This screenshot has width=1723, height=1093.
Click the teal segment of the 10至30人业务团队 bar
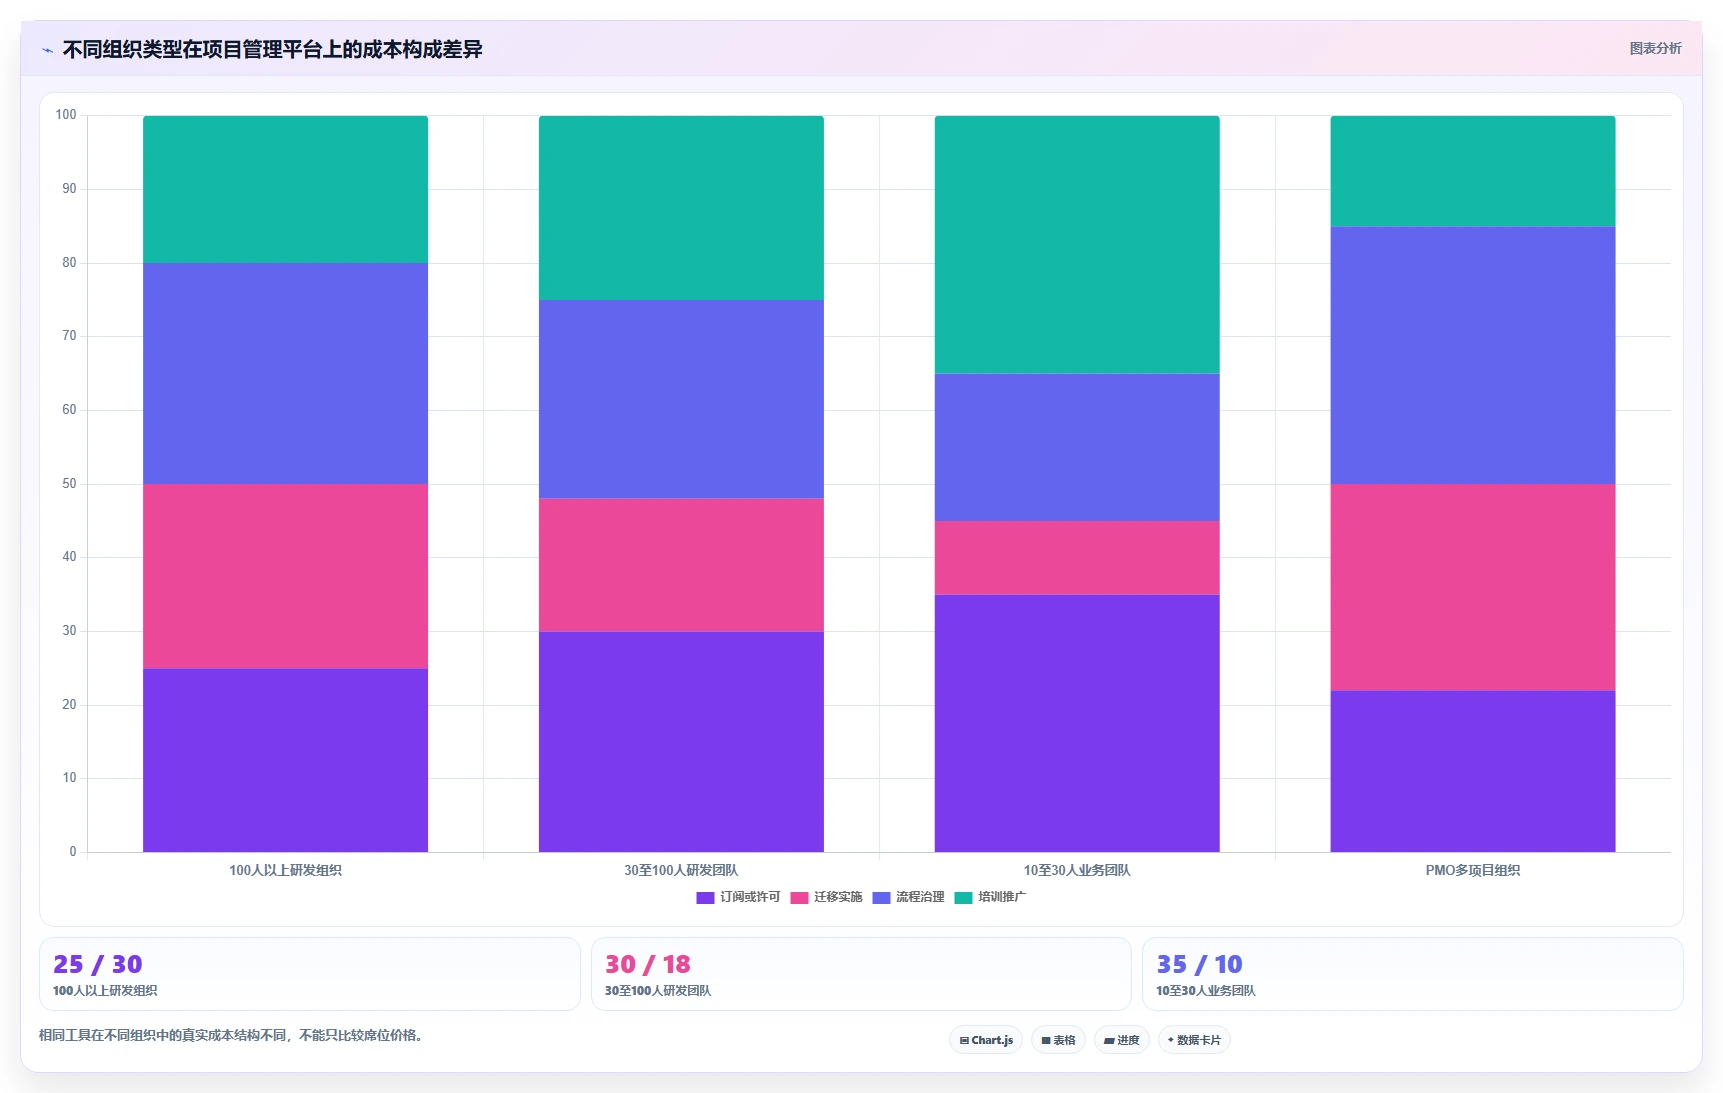pyautogui.click(x=1077, y=245)
